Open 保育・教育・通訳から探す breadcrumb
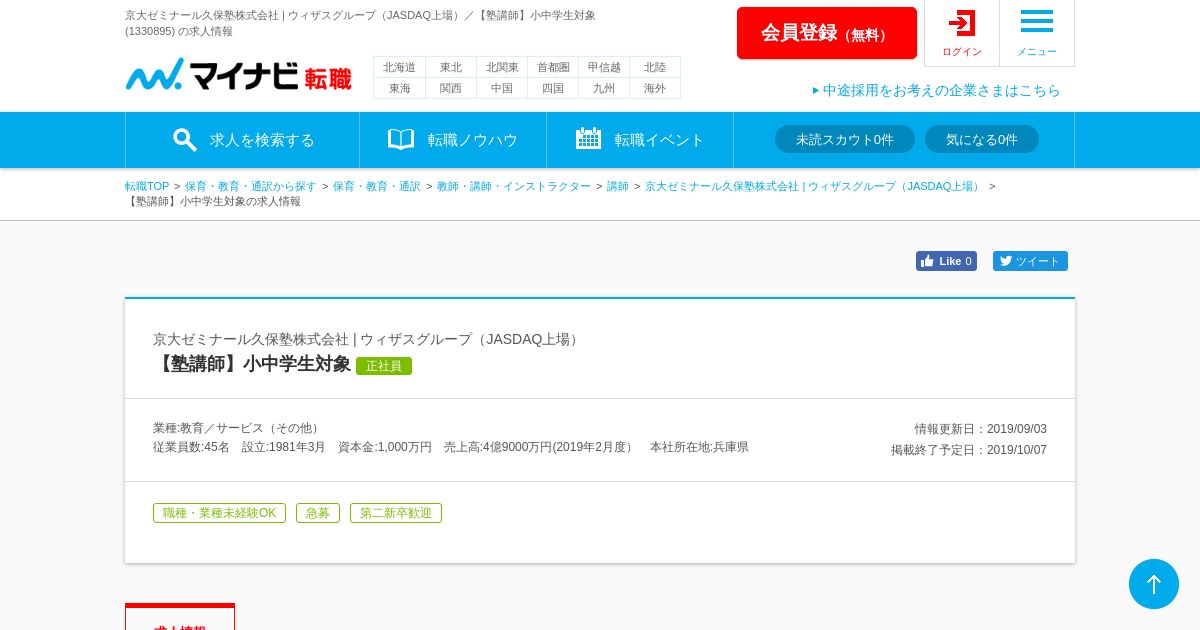1200x630 pixels. (x=251, y=186)
